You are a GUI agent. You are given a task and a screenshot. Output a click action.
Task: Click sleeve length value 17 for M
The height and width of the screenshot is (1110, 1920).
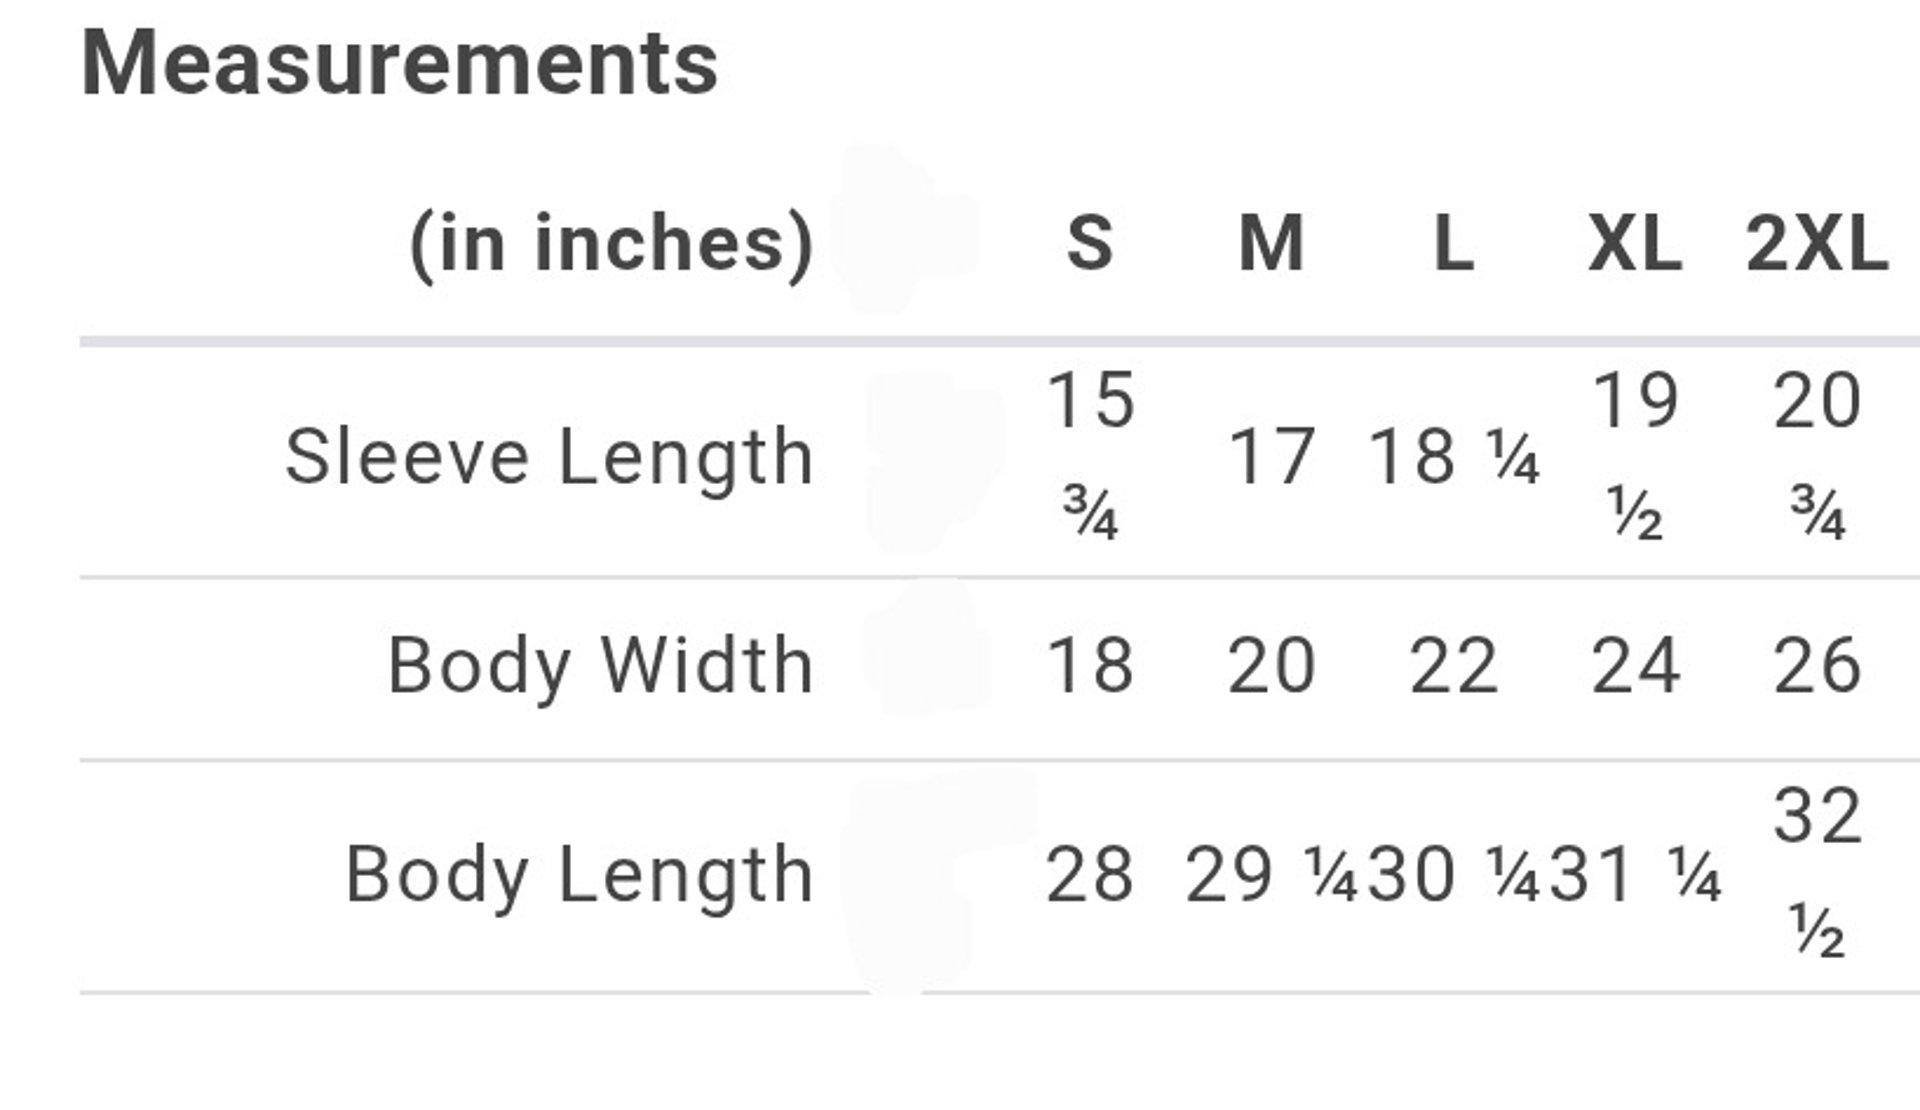pyautogui.click(x=1271, y=457)
